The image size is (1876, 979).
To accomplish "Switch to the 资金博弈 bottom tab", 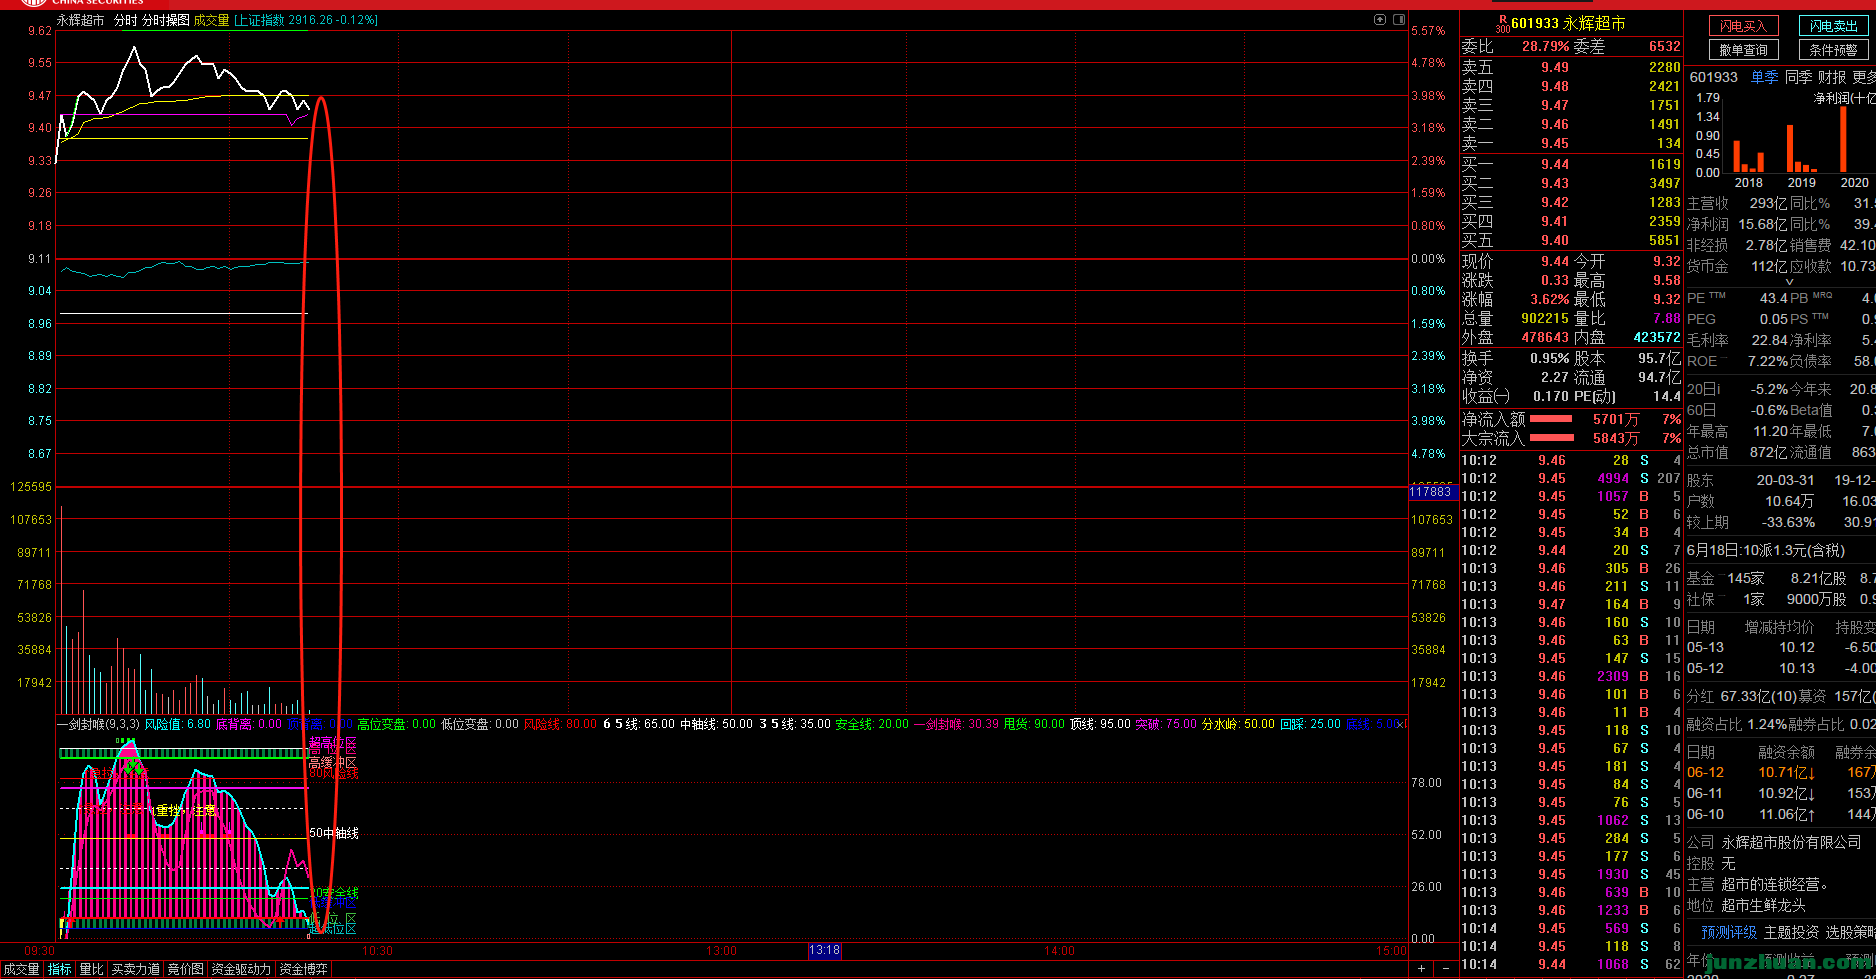I will pyautogui.click(x=303, y=969).
